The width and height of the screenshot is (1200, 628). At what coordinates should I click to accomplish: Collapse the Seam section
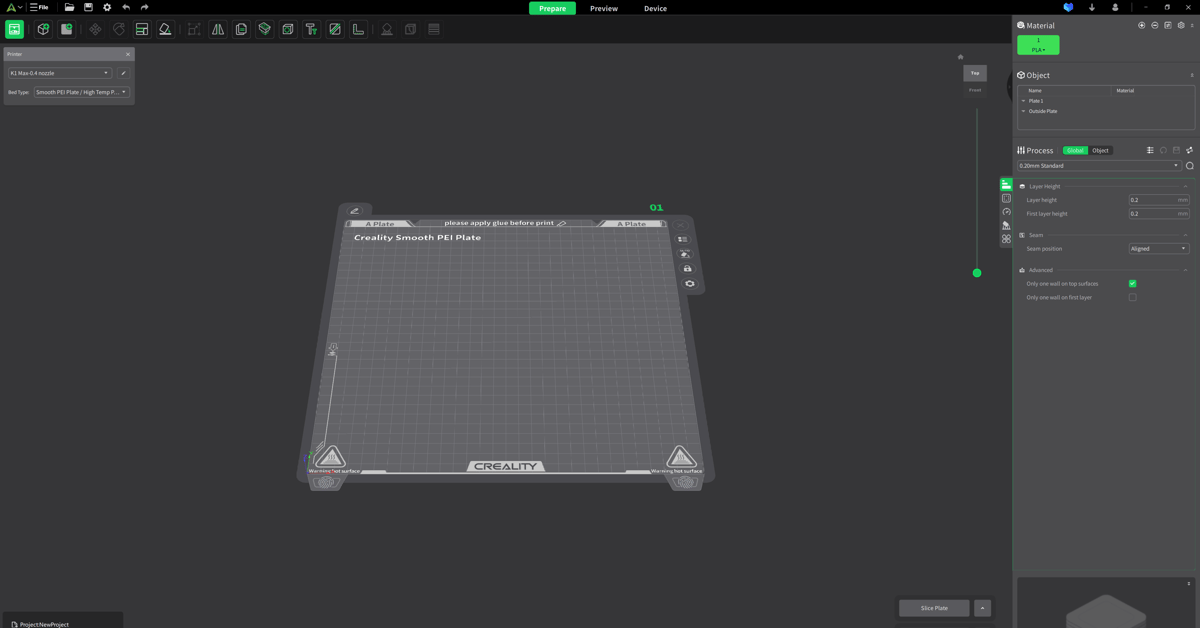pos(1185,235)
